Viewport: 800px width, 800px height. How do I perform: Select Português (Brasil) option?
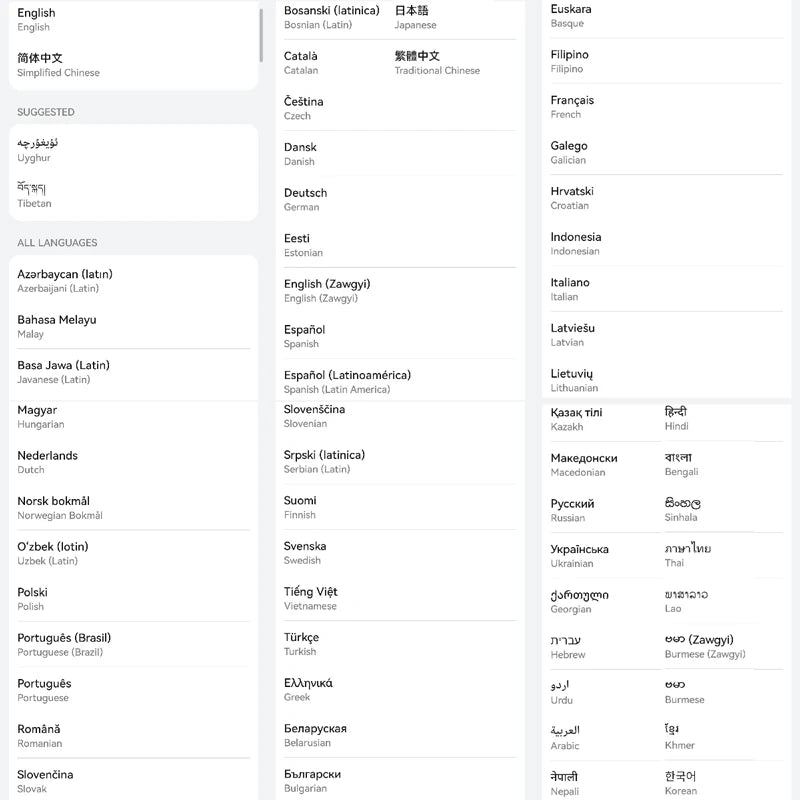click(64, 644)
